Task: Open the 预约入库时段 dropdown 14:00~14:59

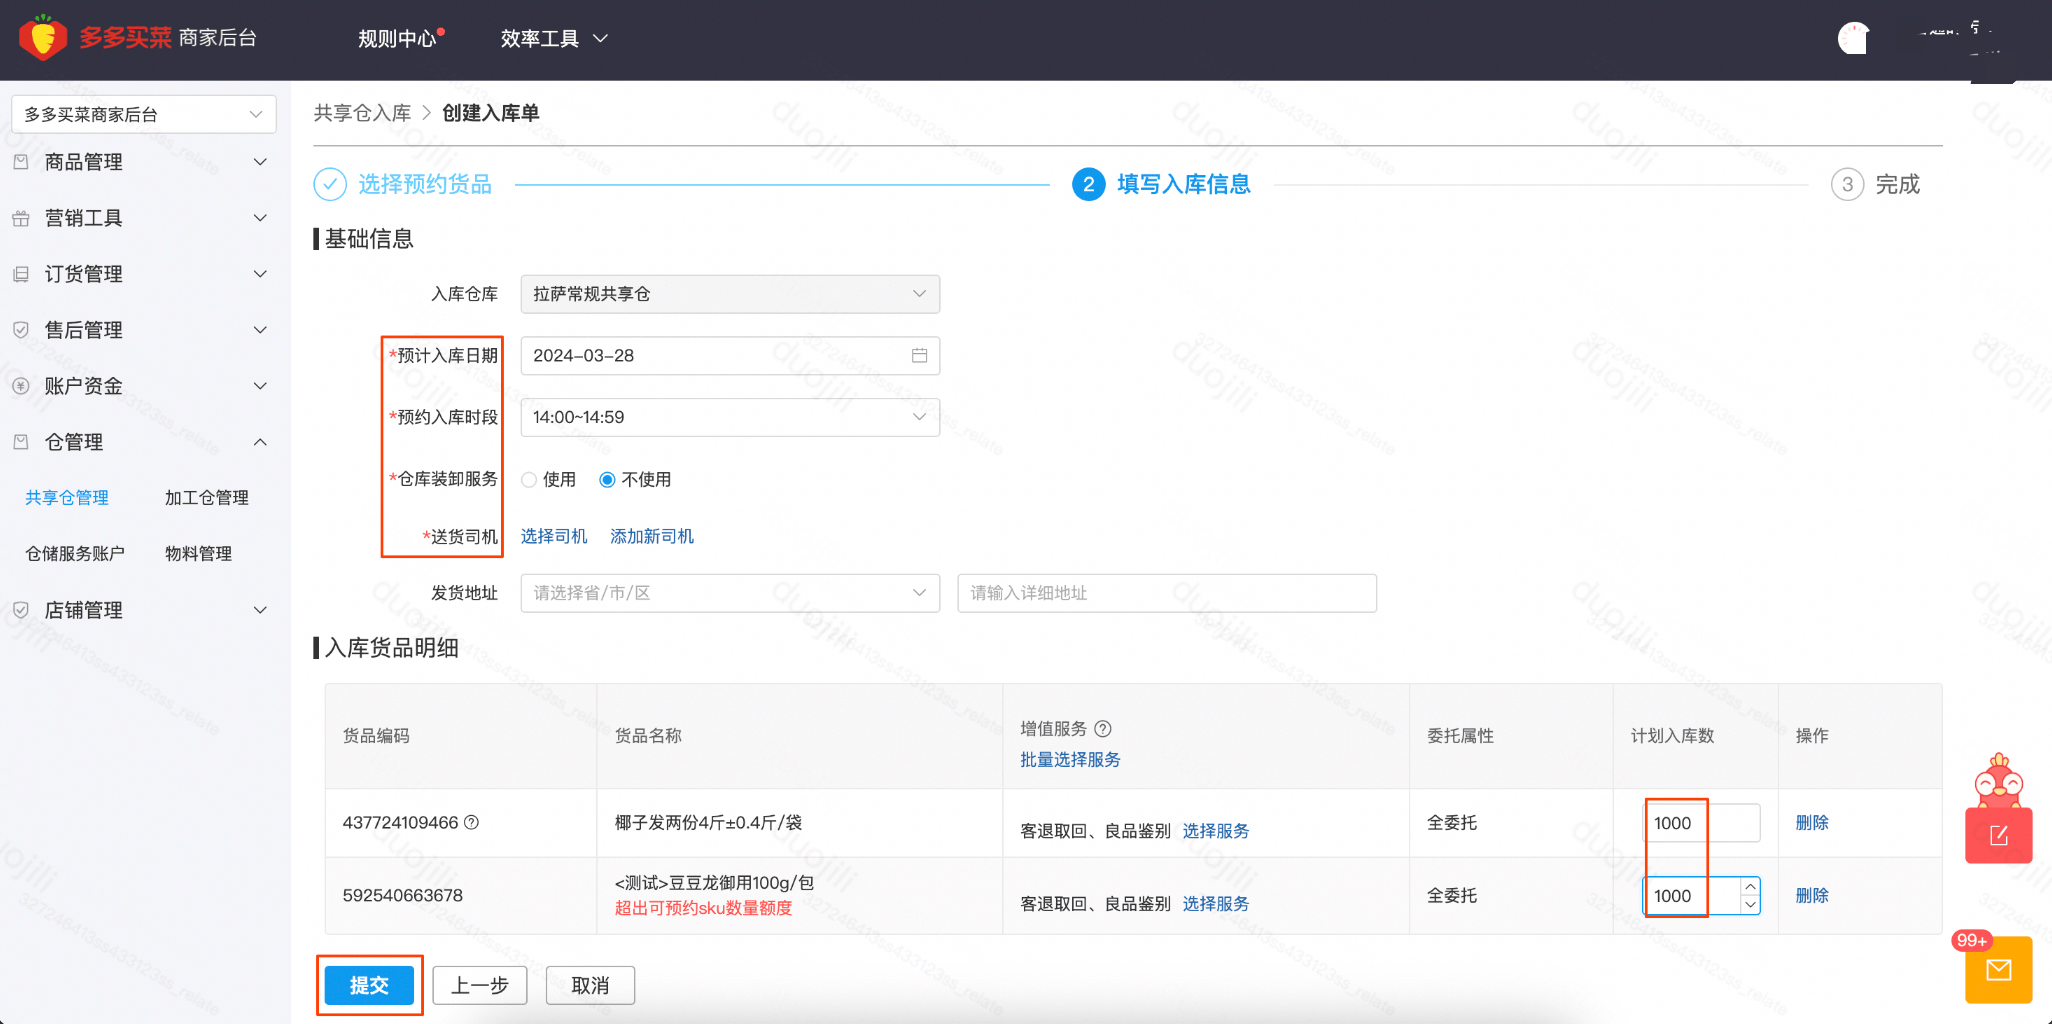Action: tap(730, 417)
